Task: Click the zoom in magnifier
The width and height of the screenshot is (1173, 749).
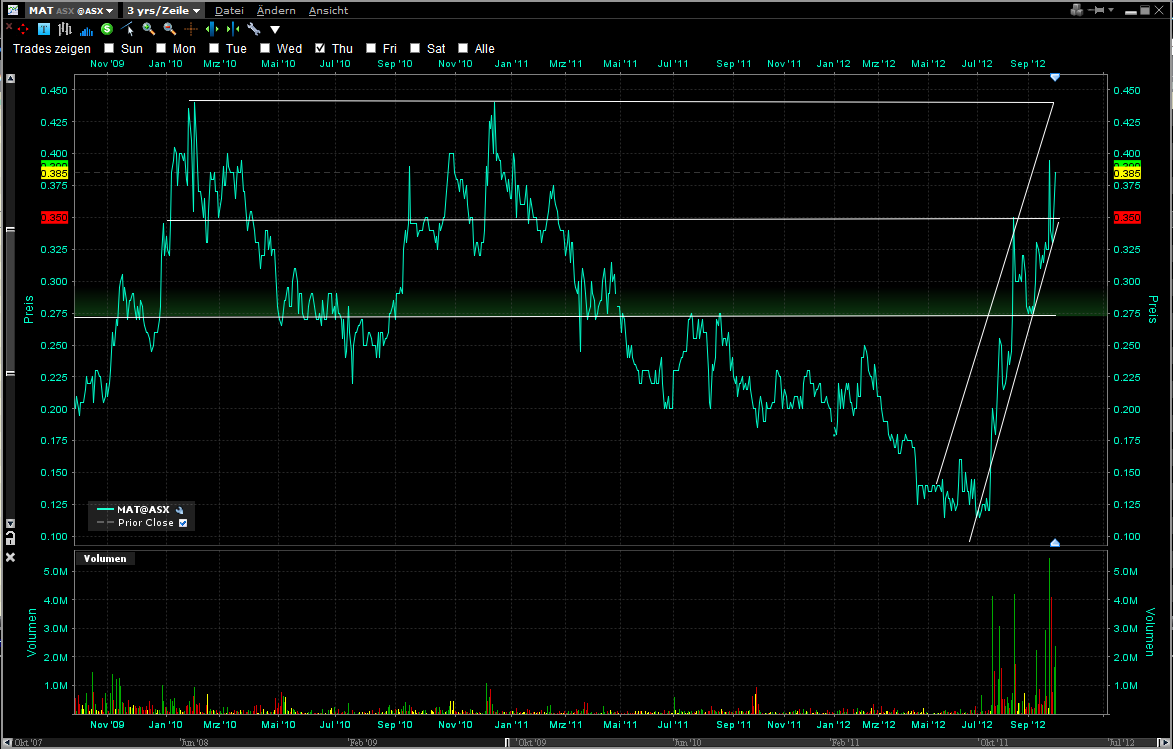Action: point(149,29)
